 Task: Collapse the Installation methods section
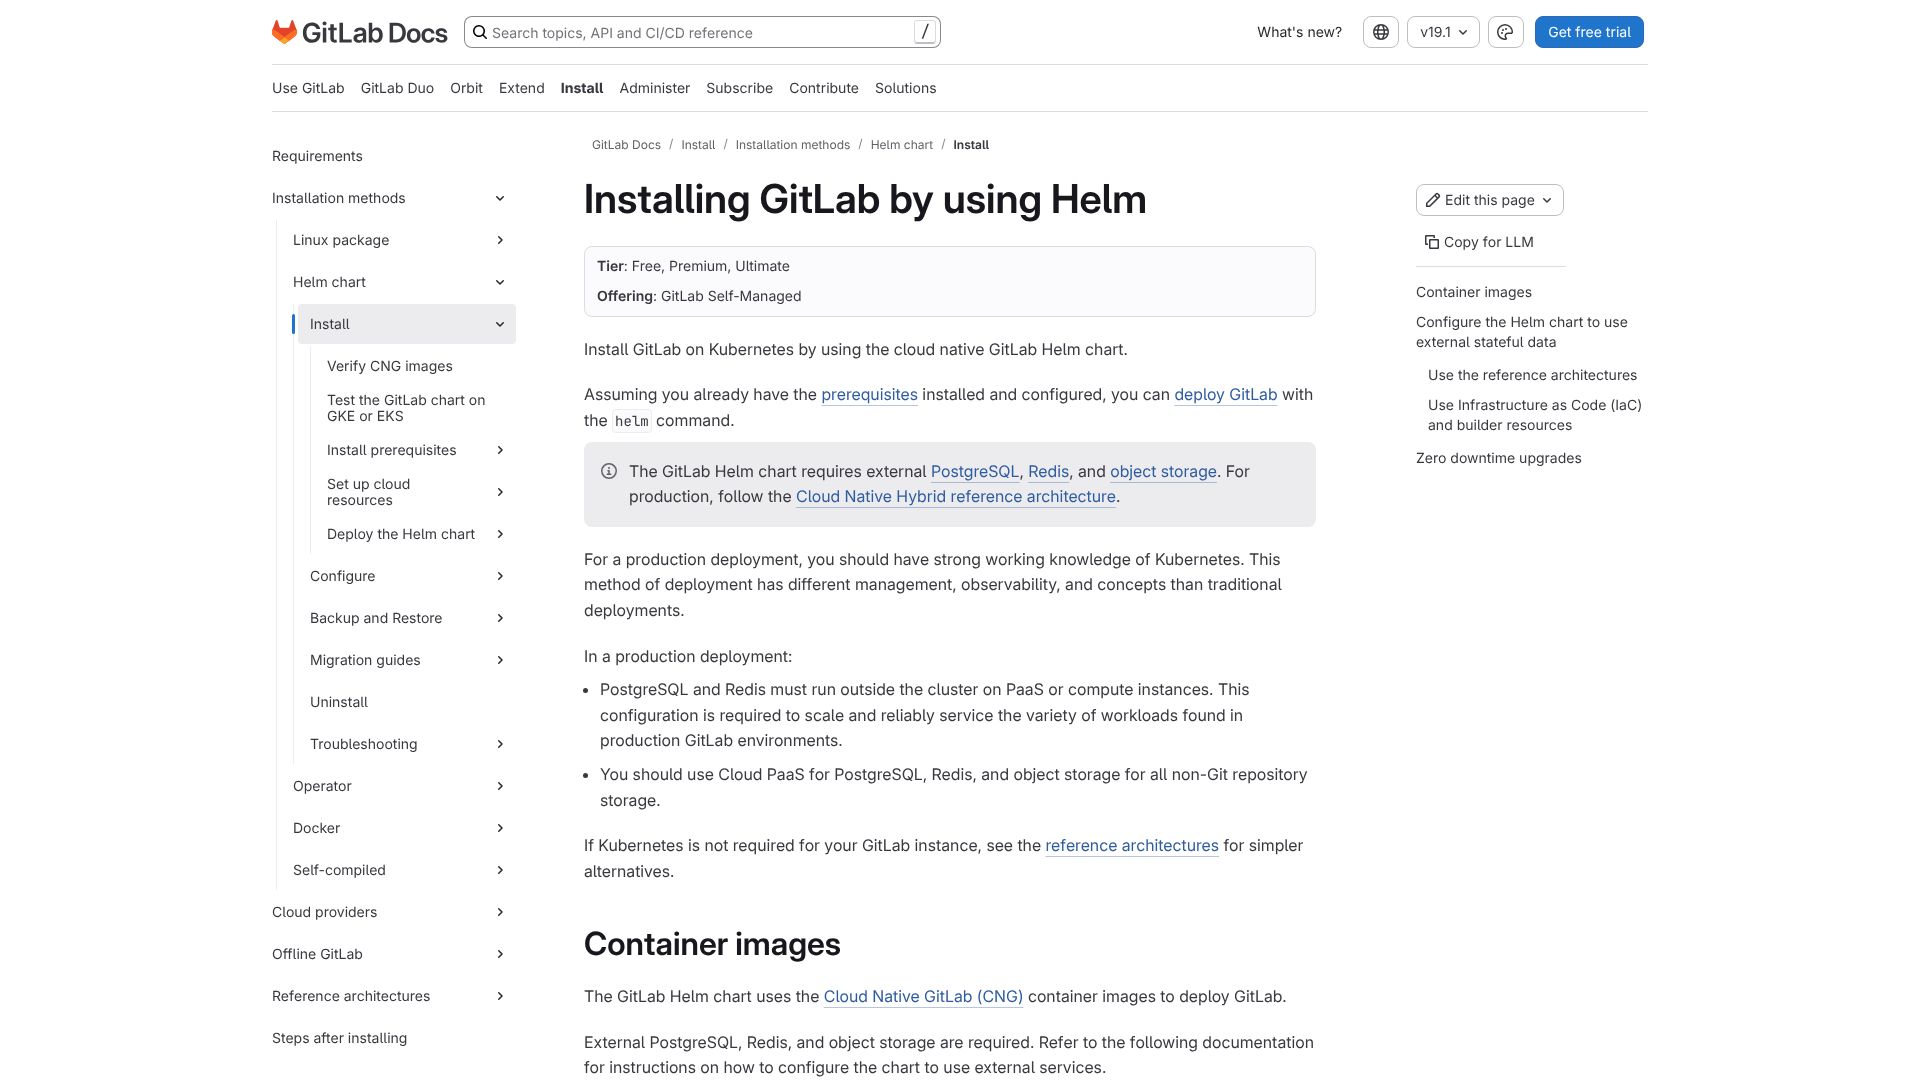click(x=500, y=198)
